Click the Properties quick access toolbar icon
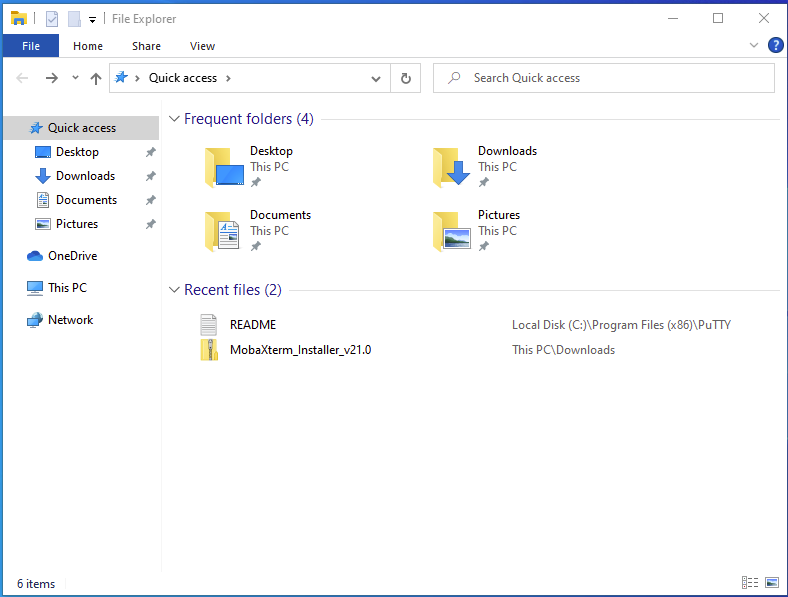The width and height of the screenshot is (788, 597). [52, 19]
